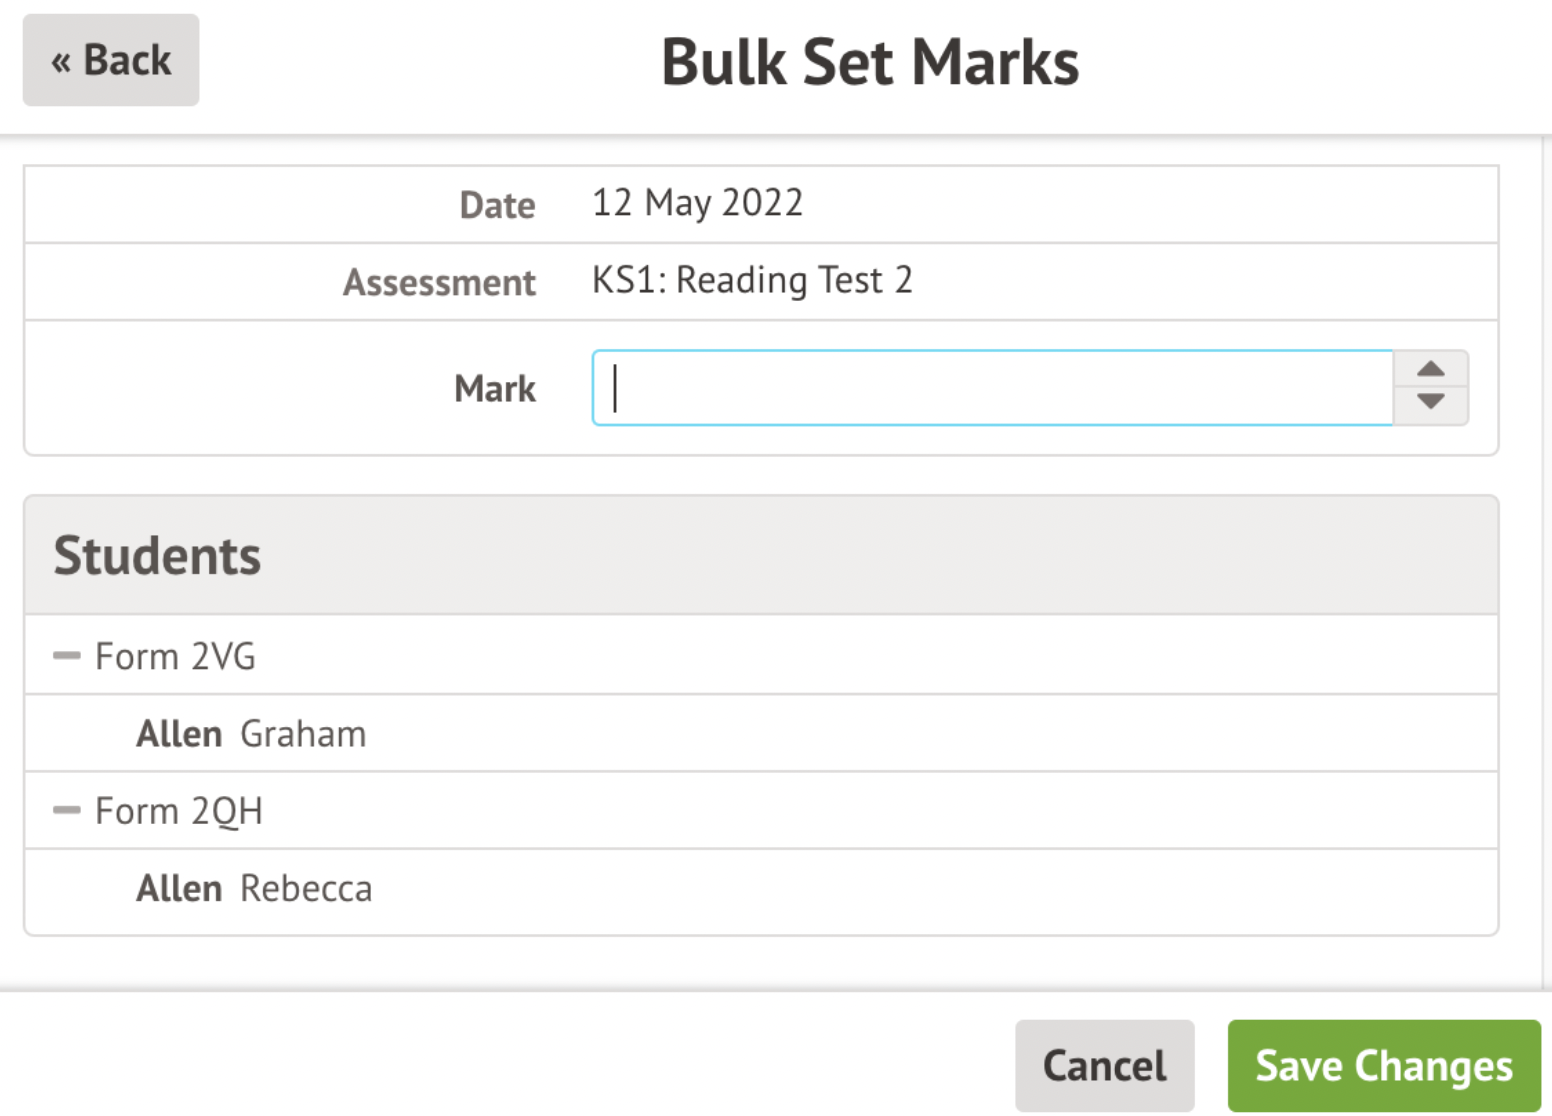
Task: Click the Form 2QH group label
Action: (x=179, y=811)
